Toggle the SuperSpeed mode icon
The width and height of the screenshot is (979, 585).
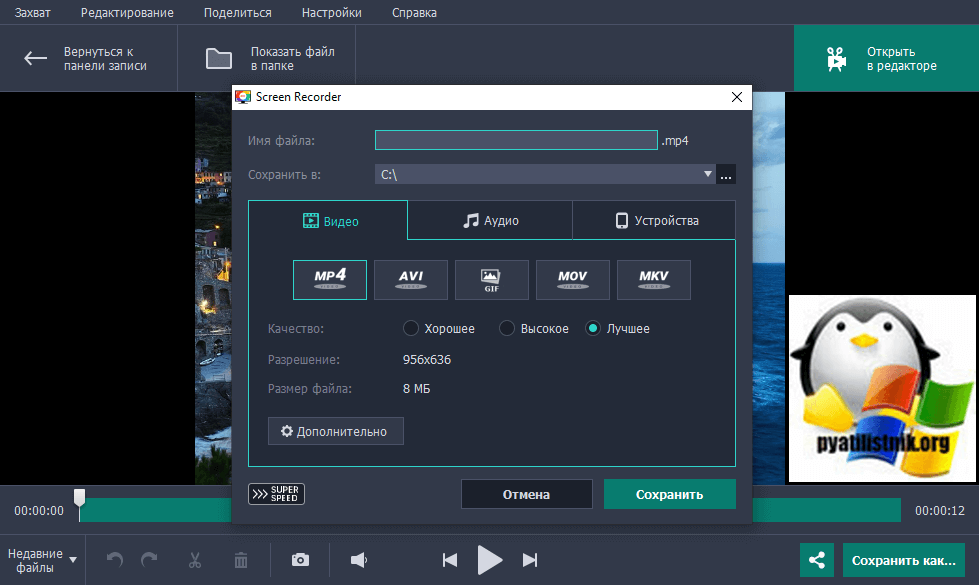[x=276, y=494]
